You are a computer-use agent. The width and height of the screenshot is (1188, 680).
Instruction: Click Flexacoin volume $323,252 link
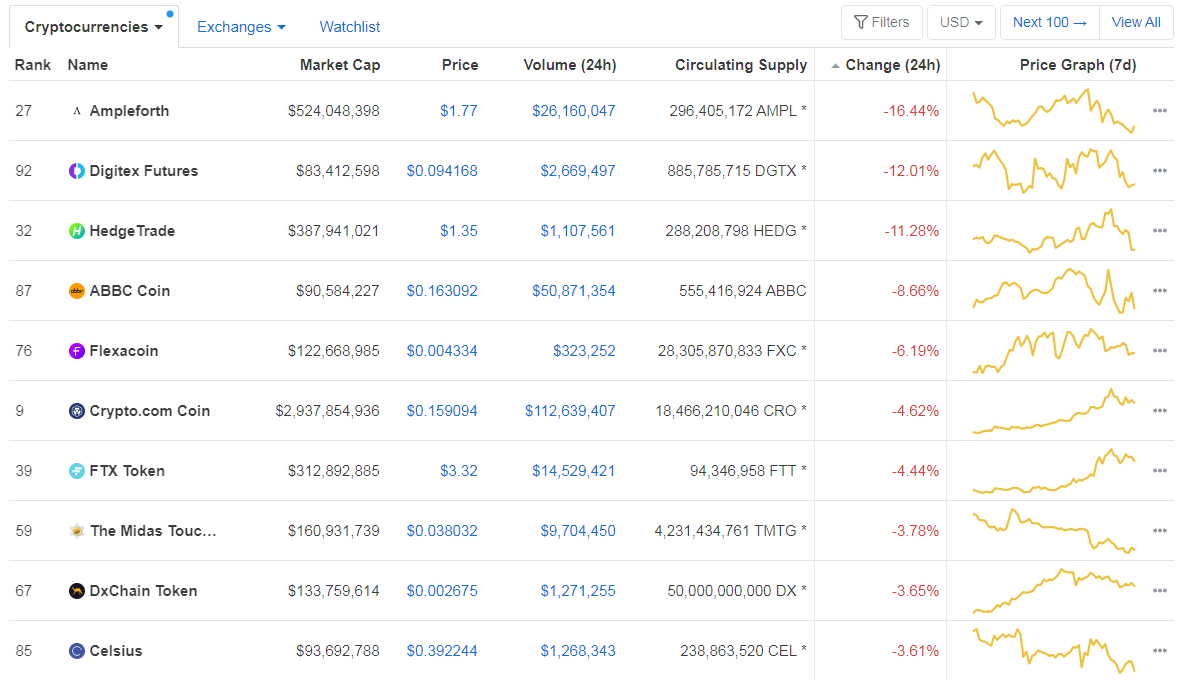(x=584, y=351)
